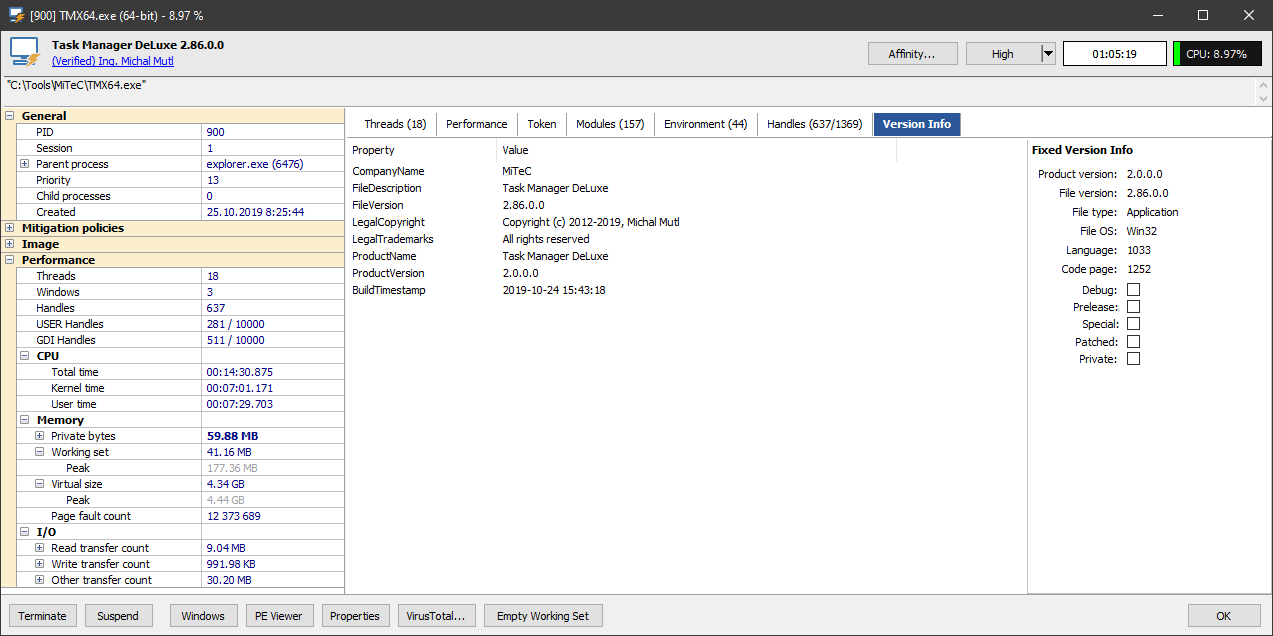Expand the Write transfer count row
Screen dimensions: 1273x636
(x=39, y=564)
